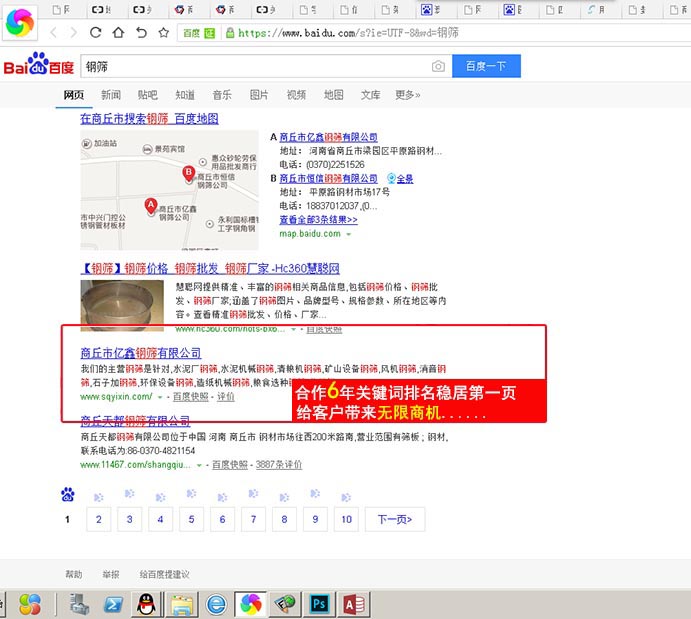Go to results page 10

click(346, 519)
